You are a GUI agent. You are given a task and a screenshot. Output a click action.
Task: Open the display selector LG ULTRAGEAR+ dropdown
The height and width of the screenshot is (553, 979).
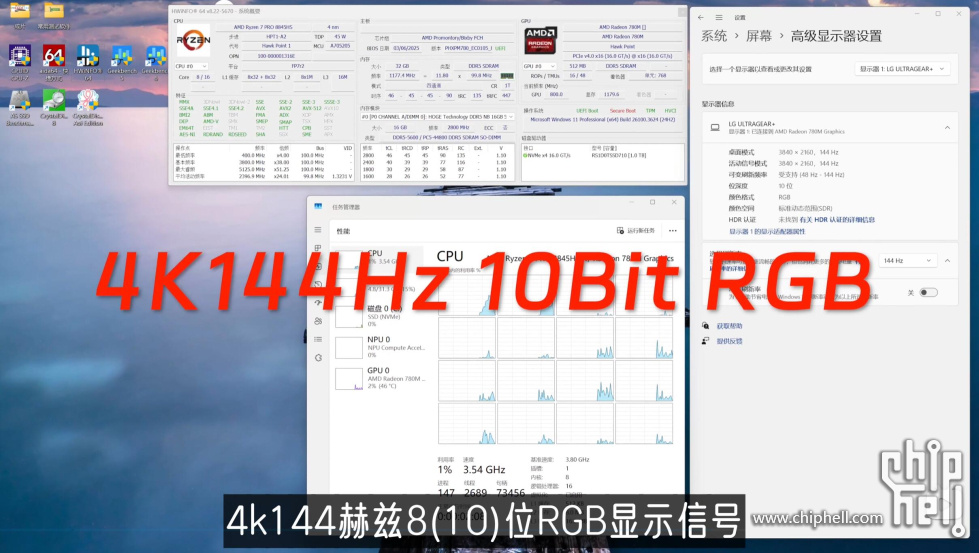[x=902, y=69]
